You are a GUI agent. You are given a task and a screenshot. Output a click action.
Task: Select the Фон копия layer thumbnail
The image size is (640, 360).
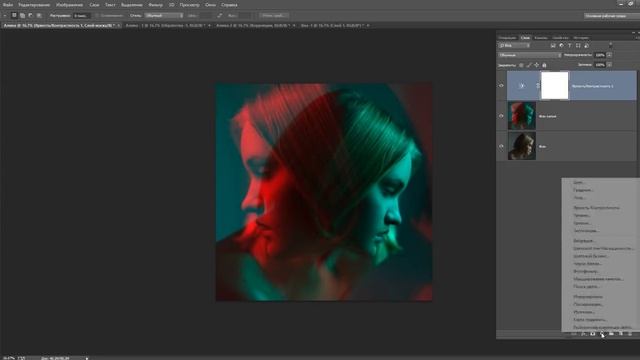pyautogui.click(x=522, y=116)
